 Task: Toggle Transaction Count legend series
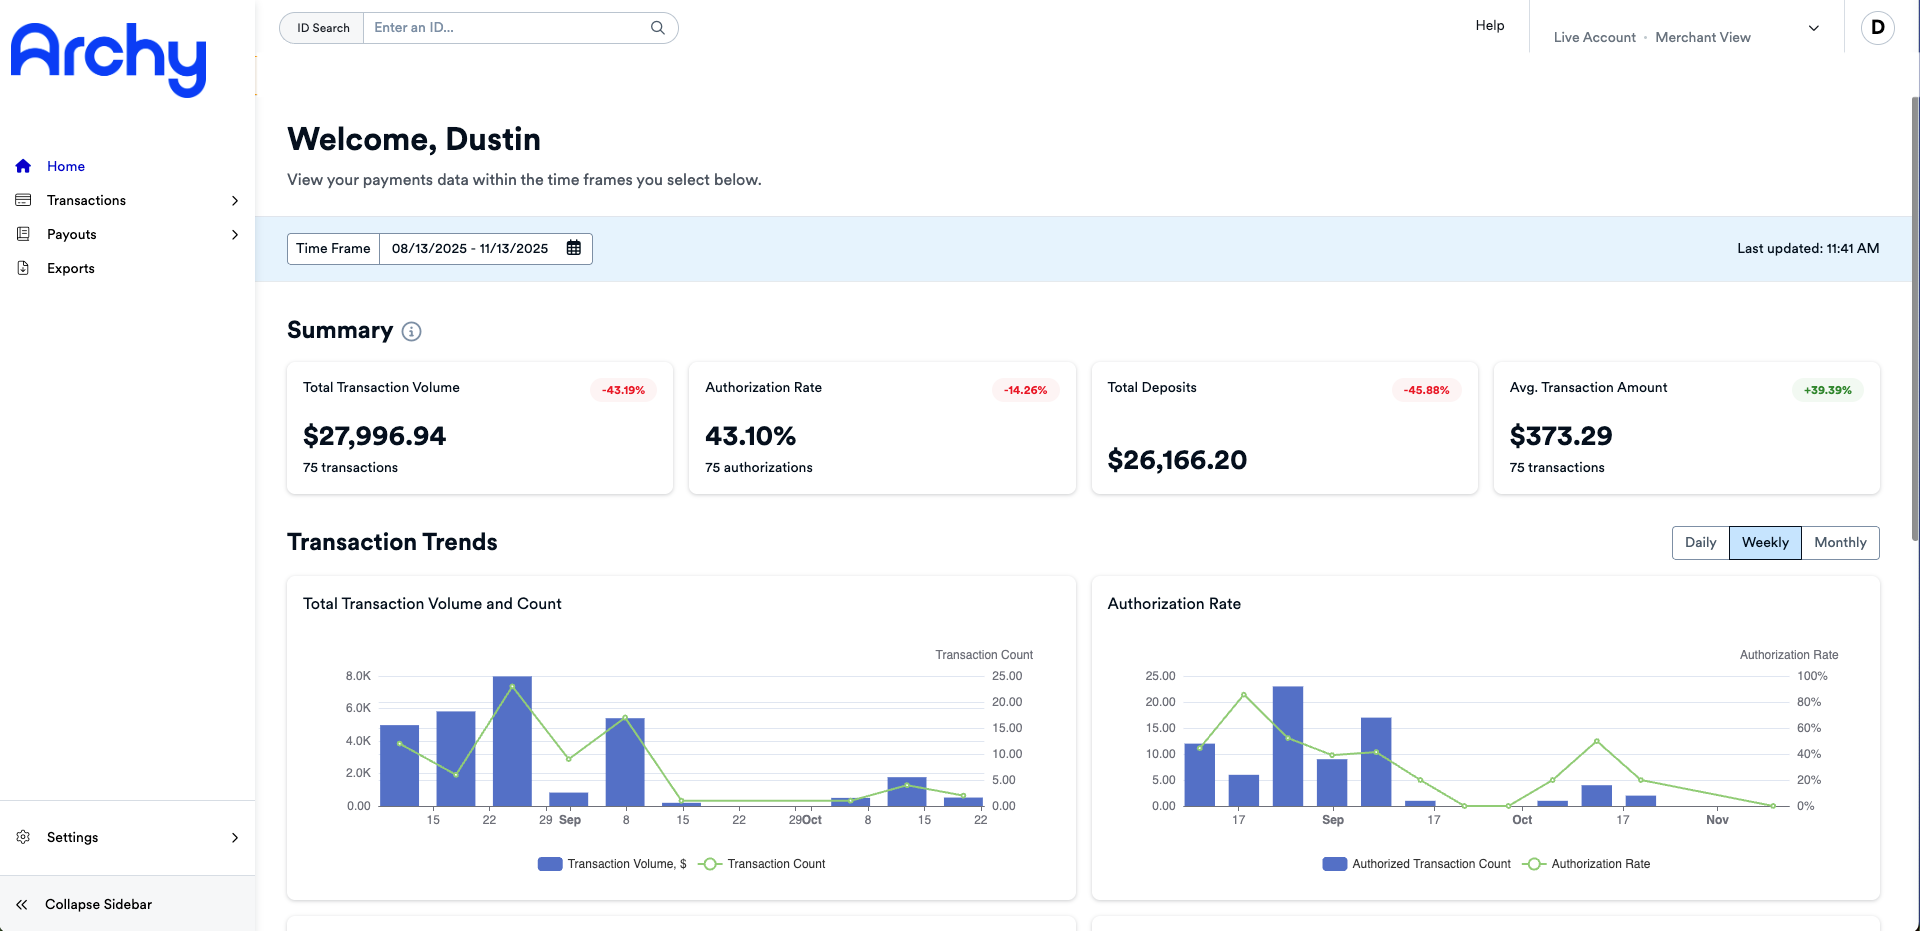click(x=763, y=864)
